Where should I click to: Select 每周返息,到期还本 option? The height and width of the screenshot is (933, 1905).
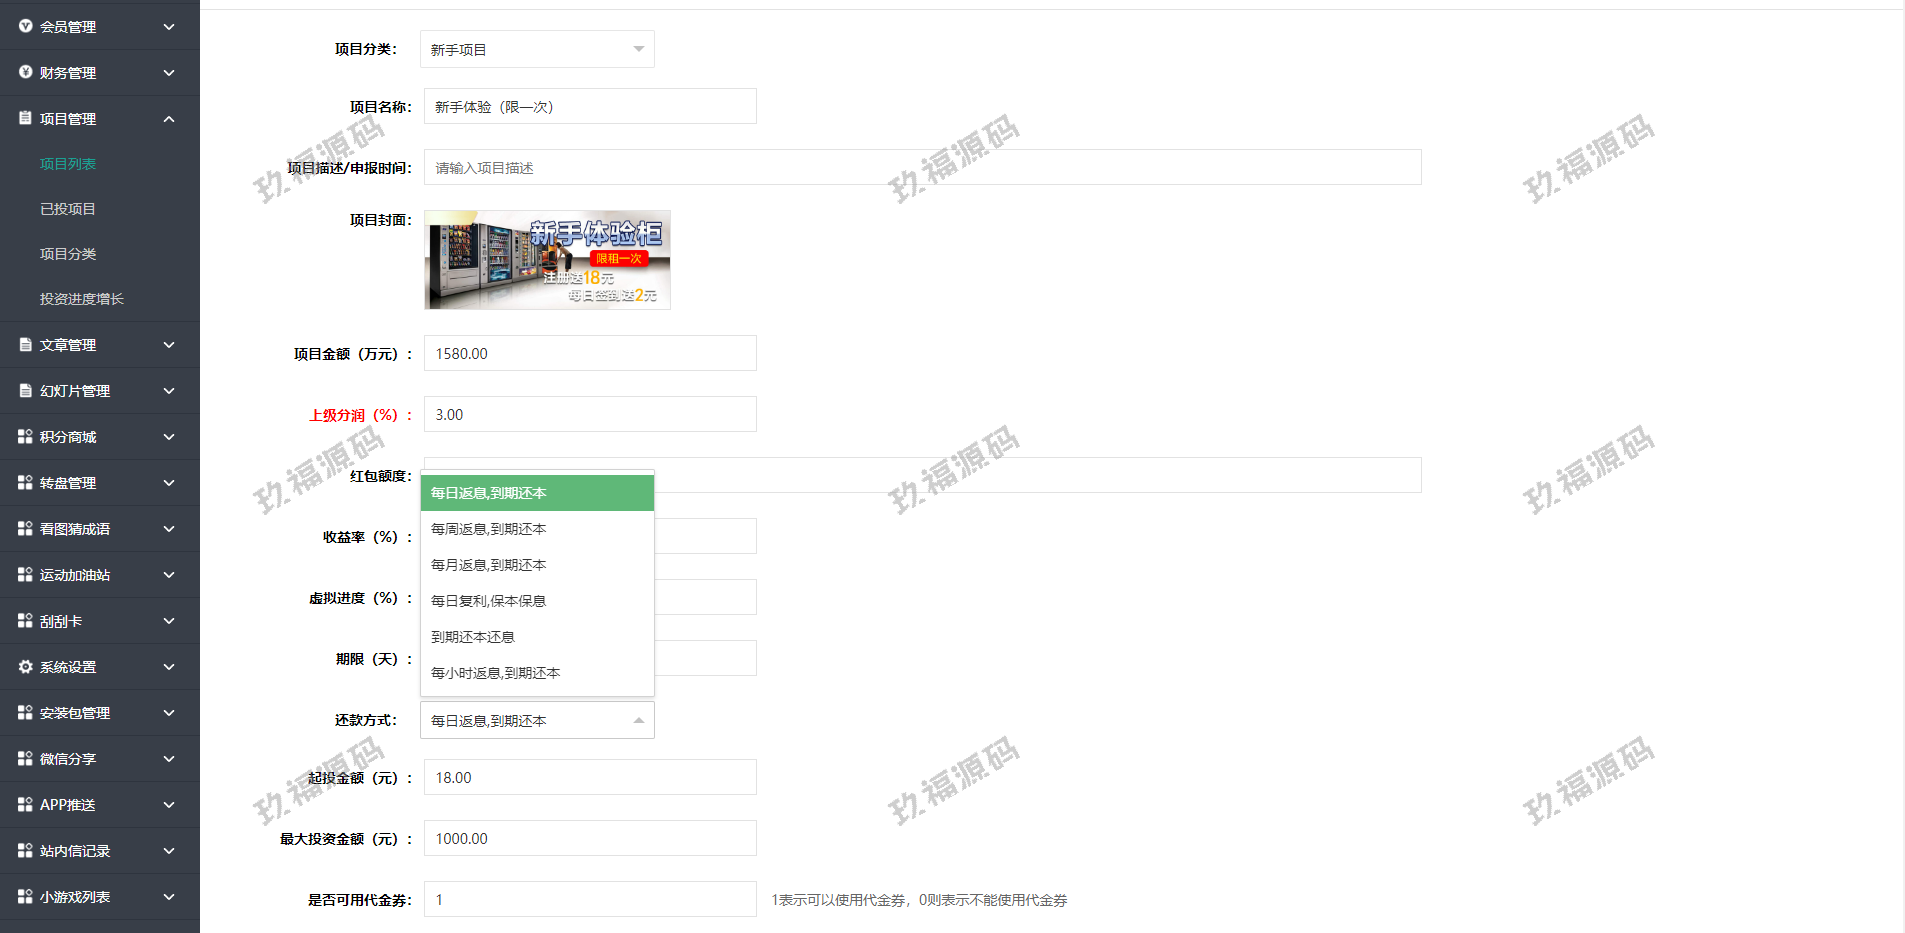click(x=489, y=529)
